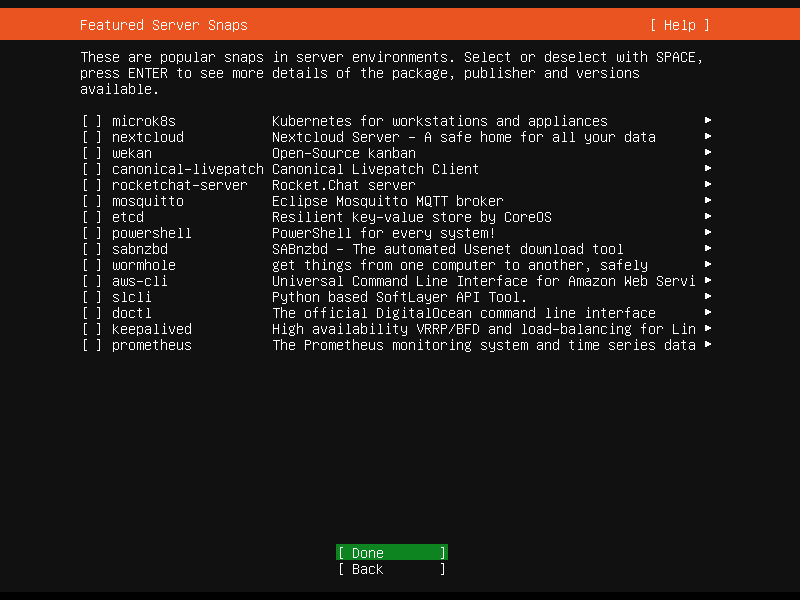Screen dimensions: 800x600
Task: Expand details arrow for etcd row
Action: click(708, 216)
